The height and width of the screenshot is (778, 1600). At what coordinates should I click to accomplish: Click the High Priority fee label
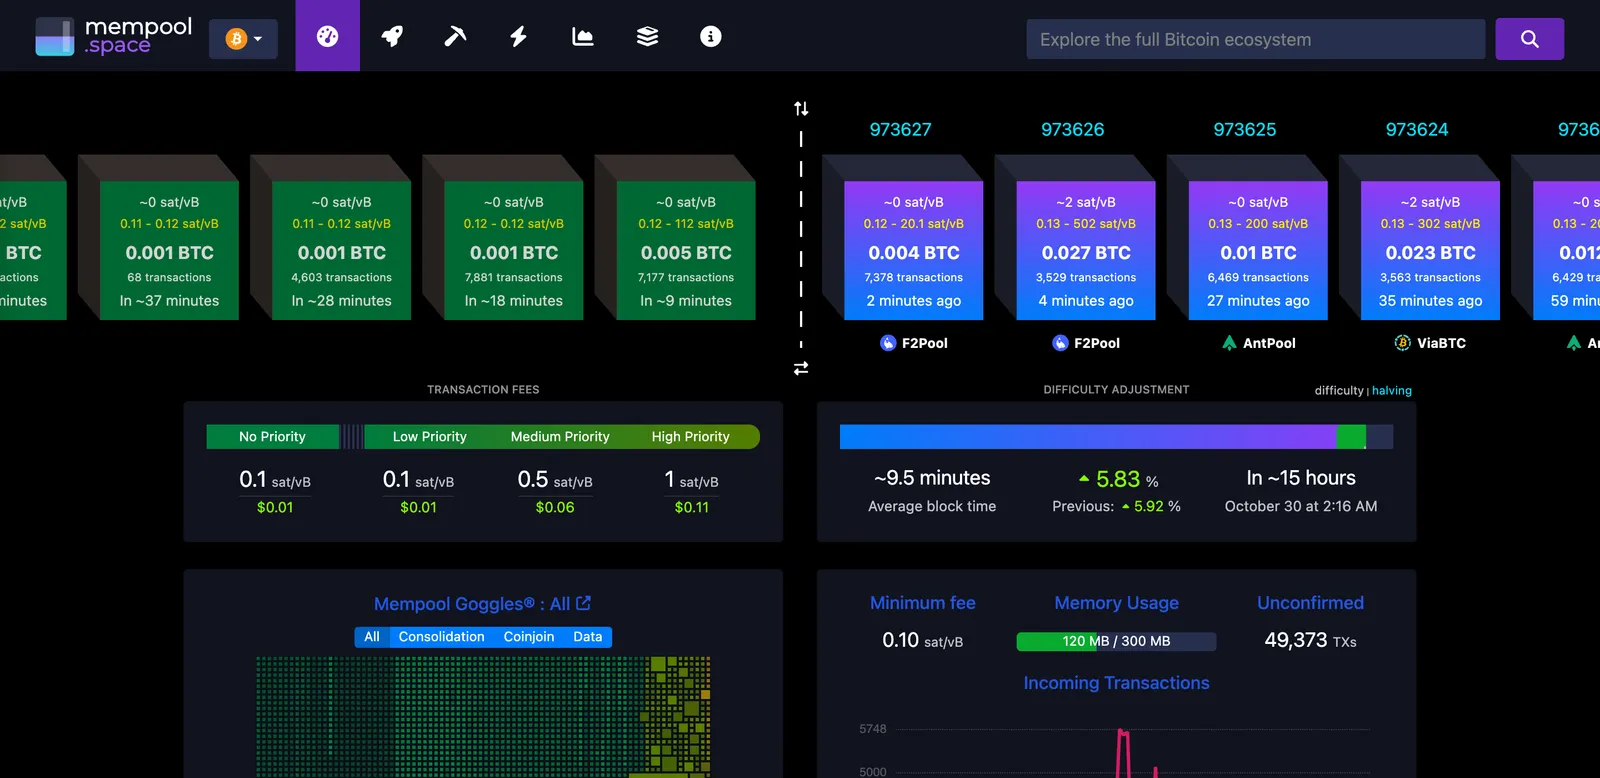click(690, 437)
